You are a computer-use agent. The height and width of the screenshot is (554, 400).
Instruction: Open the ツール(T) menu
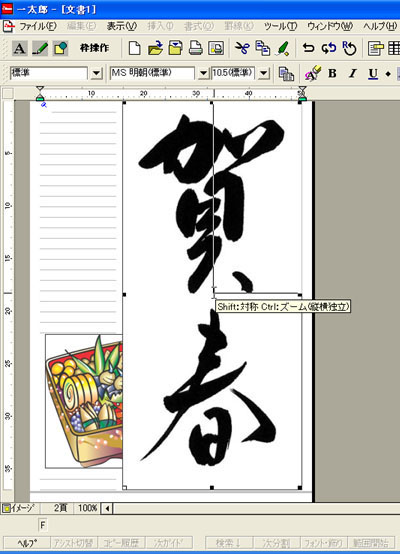point(281,26)
